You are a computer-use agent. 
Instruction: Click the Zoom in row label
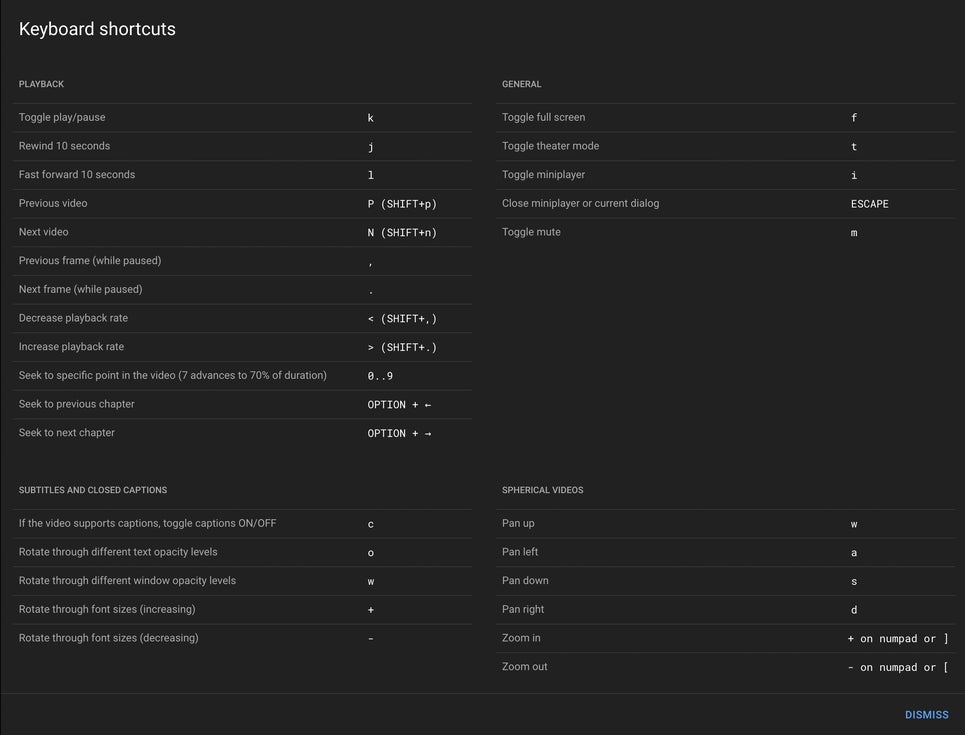521,638
